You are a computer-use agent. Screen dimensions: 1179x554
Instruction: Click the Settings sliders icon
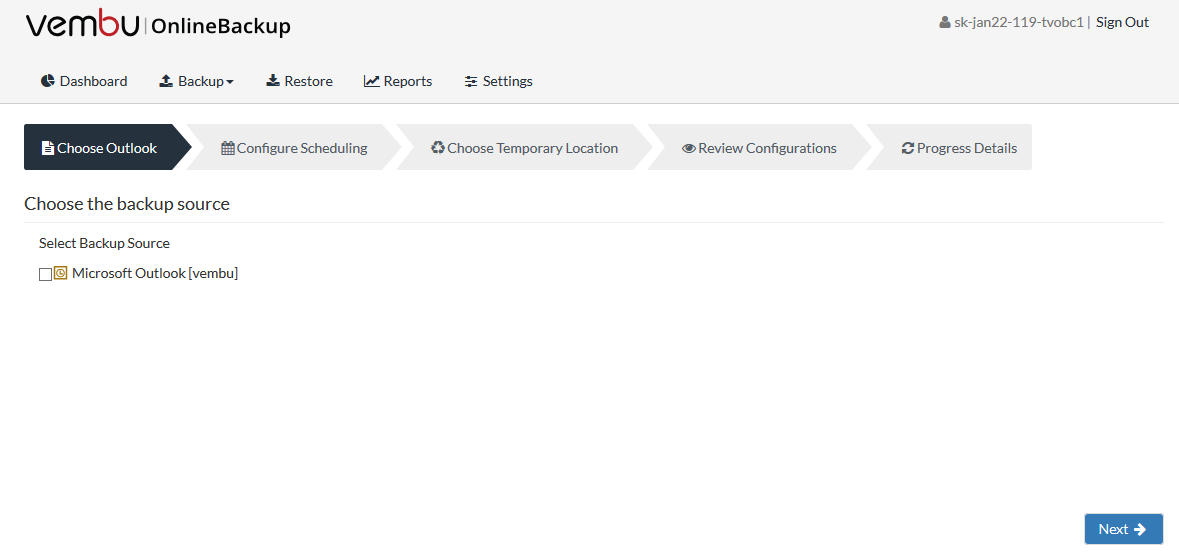pos(471,81)
